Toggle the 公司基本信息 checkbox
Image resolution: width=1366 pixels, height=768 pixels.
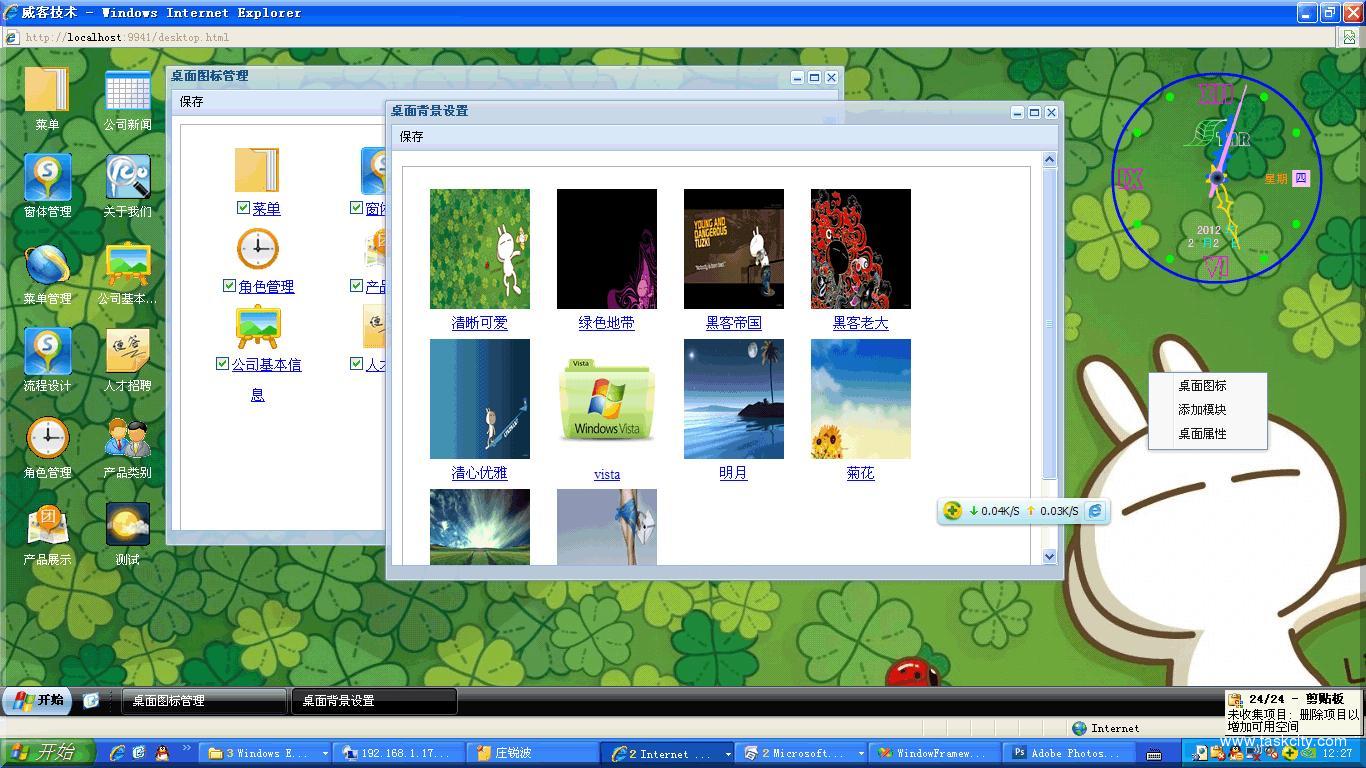point(222,364)
